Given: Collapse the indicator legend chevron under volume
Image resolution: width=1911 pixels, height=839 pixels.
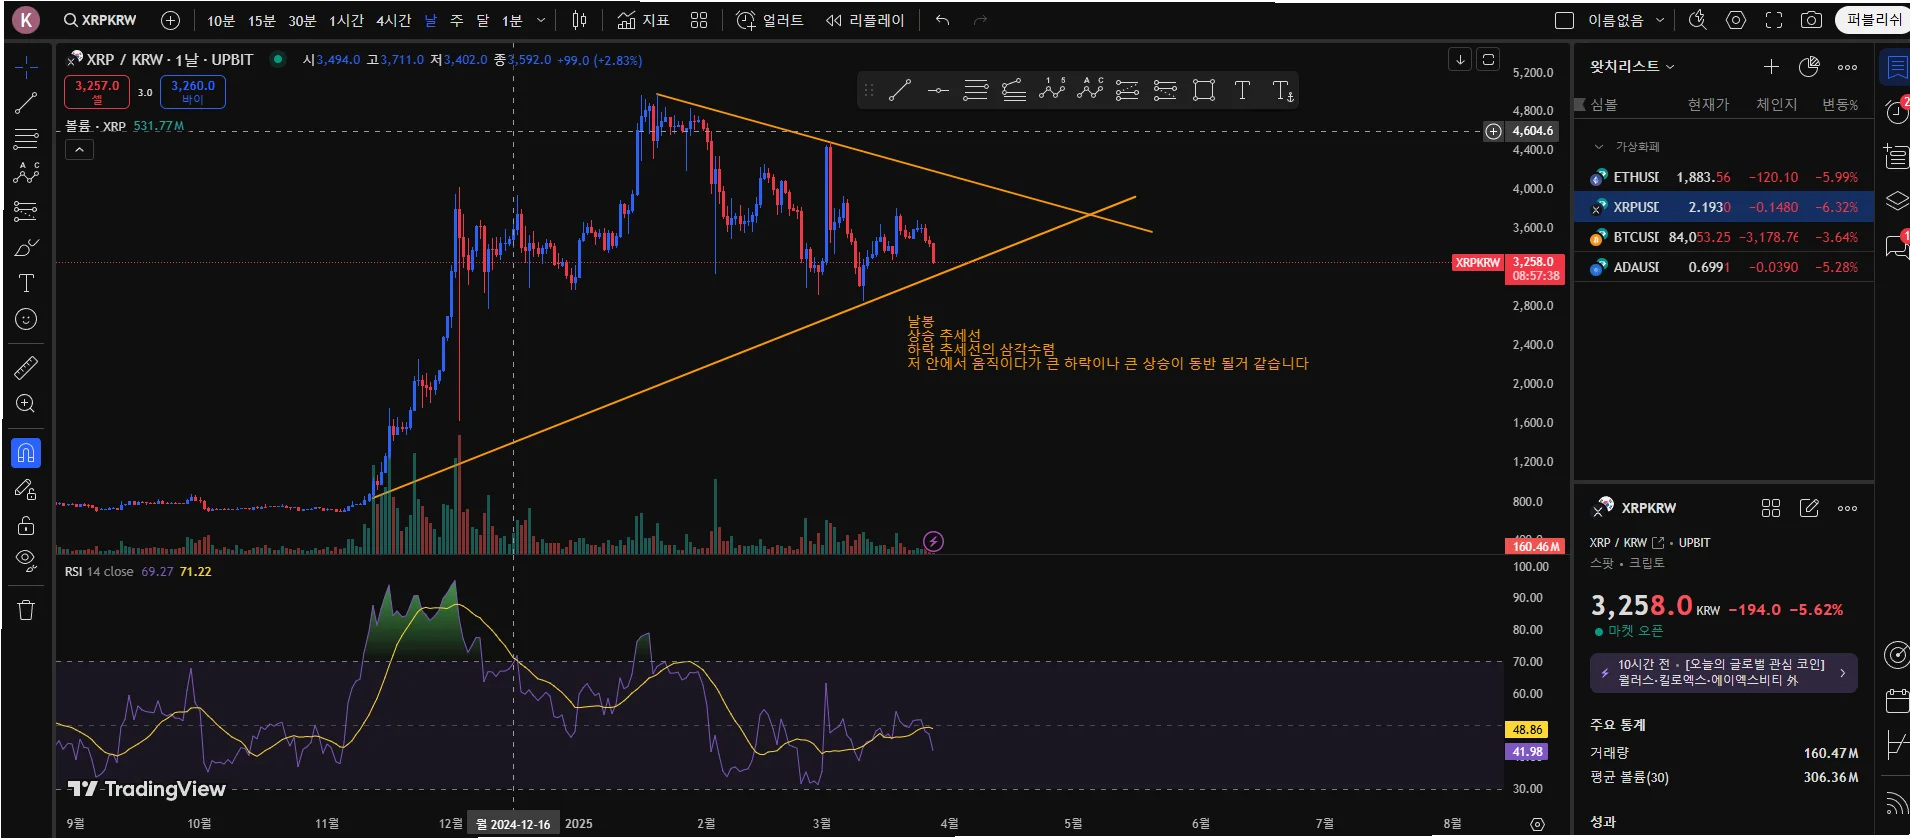Looking at the screenshot, I should [x=79, y=150].
